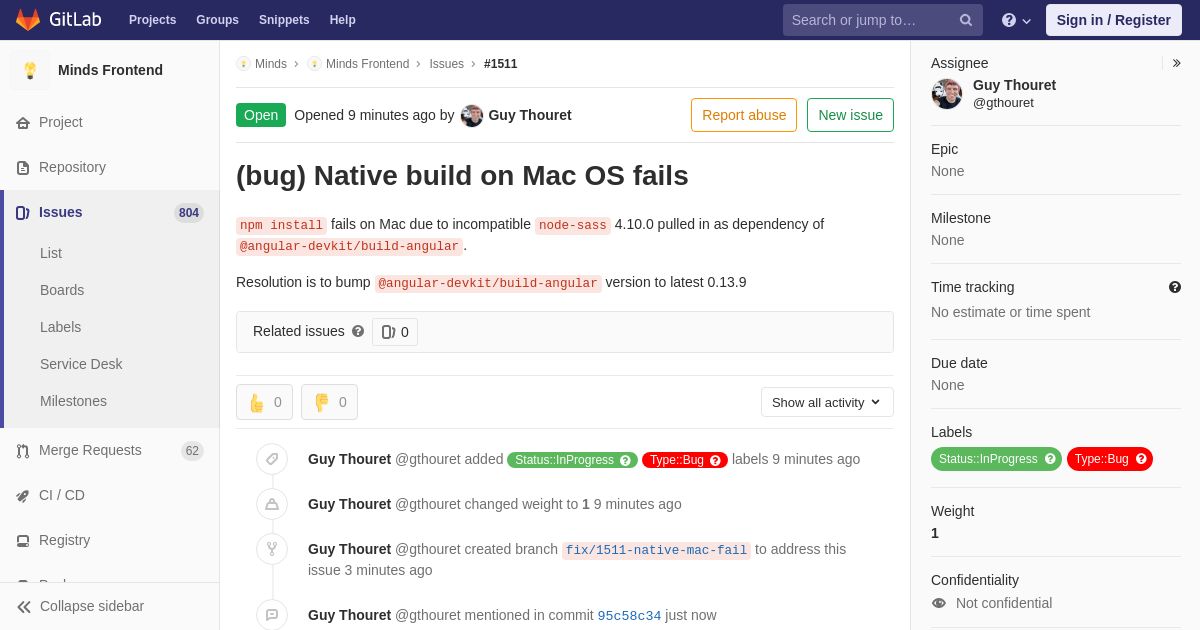The width and height of the screenshot is (1200, 630).
Task: Click the assignee avatar in right sidebar
Action: 947,94
